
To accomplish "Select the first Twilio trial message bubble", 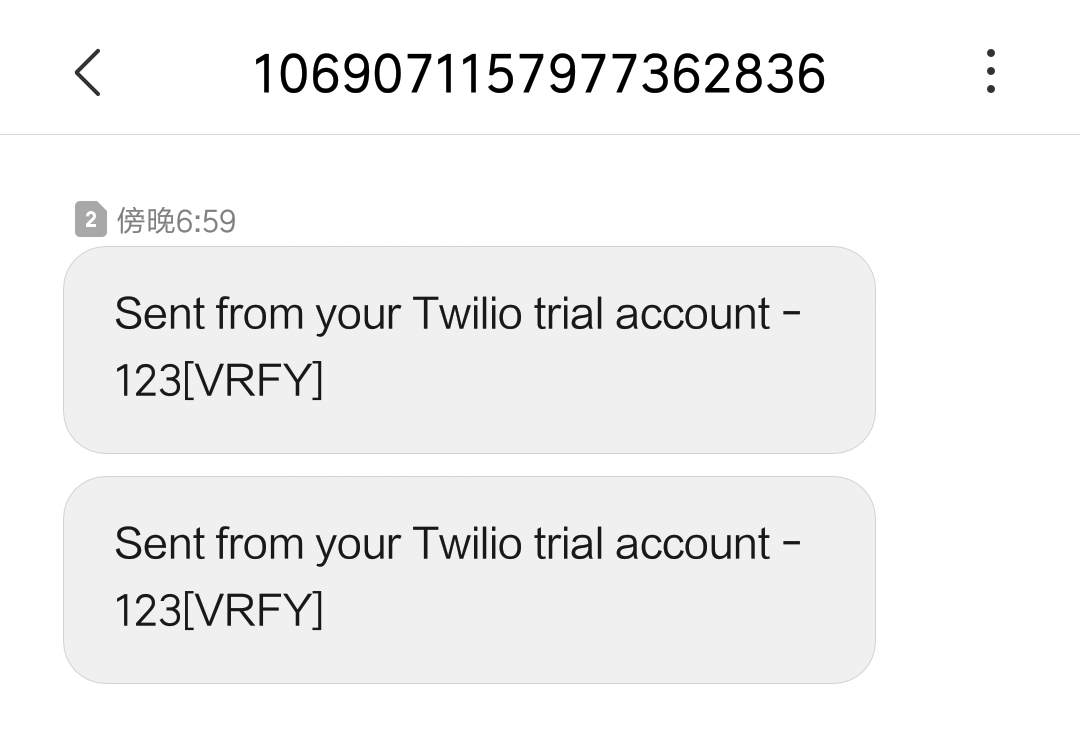I will (x=469, y=350).
